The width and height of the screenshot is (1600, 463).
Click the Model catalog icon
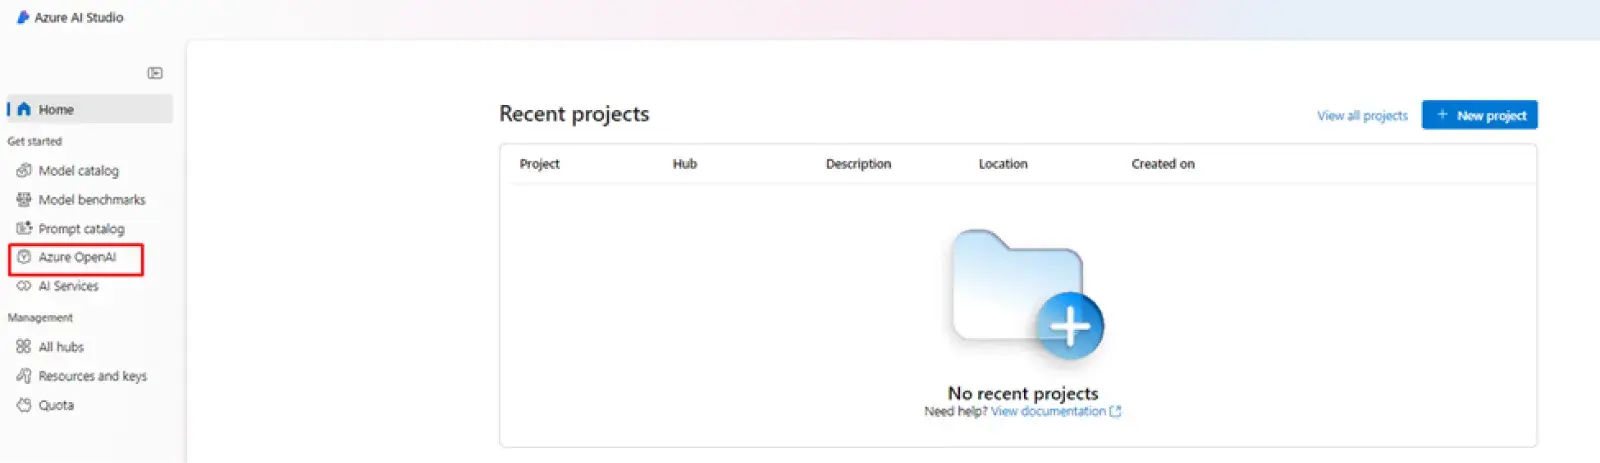[x=24, y=170]
